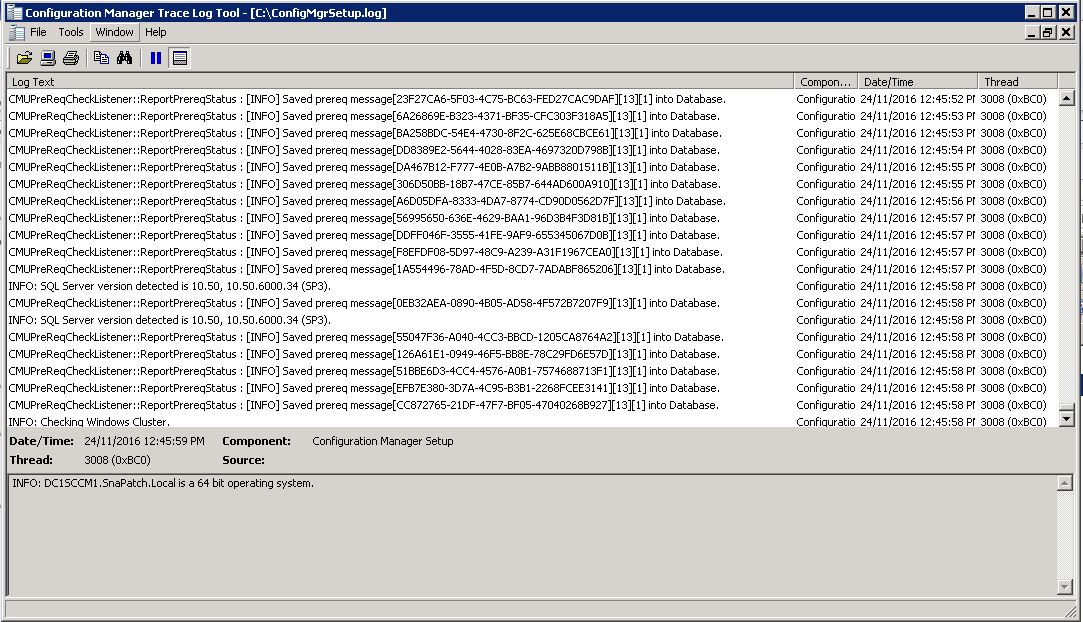Click the Open log file toolbar icon

coord(24,58)
